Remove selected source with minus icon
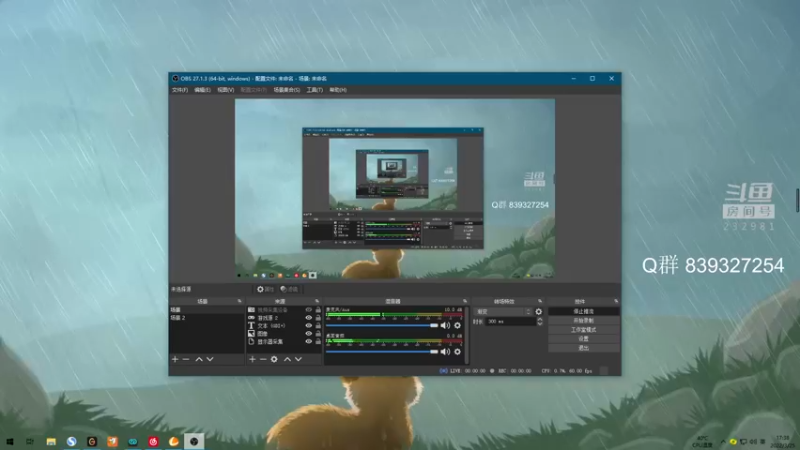This screenshot has height=450, width=800. coord(263,360)
